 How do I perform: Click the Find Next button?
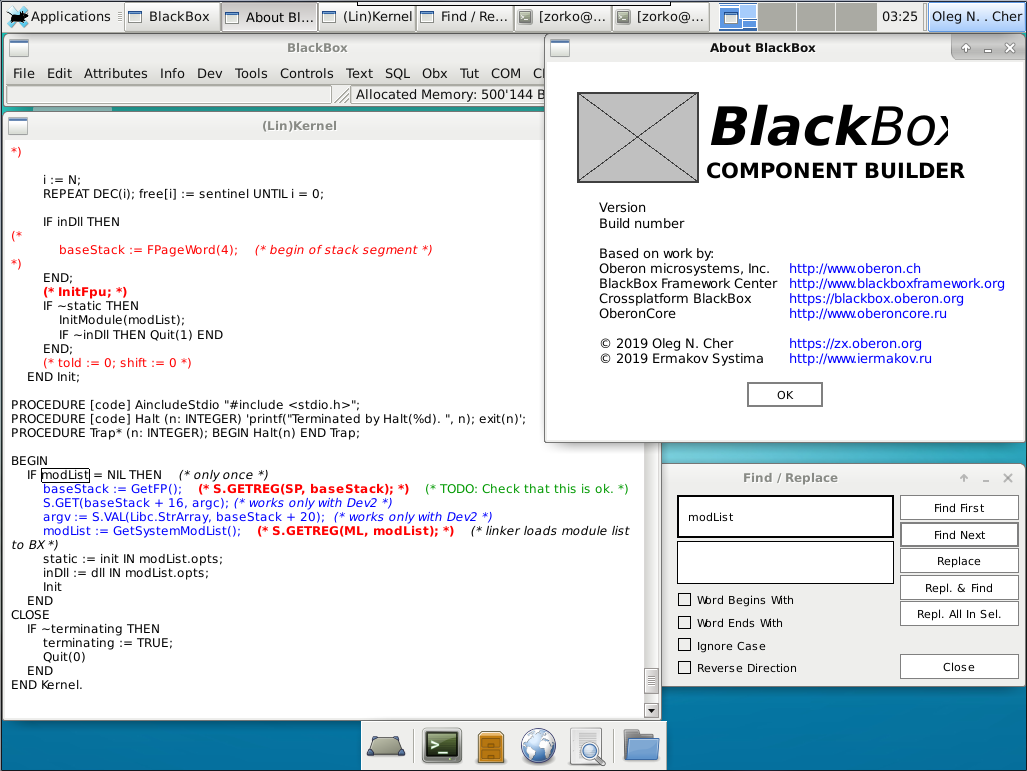pyautogui.click(x=959, y=535)
